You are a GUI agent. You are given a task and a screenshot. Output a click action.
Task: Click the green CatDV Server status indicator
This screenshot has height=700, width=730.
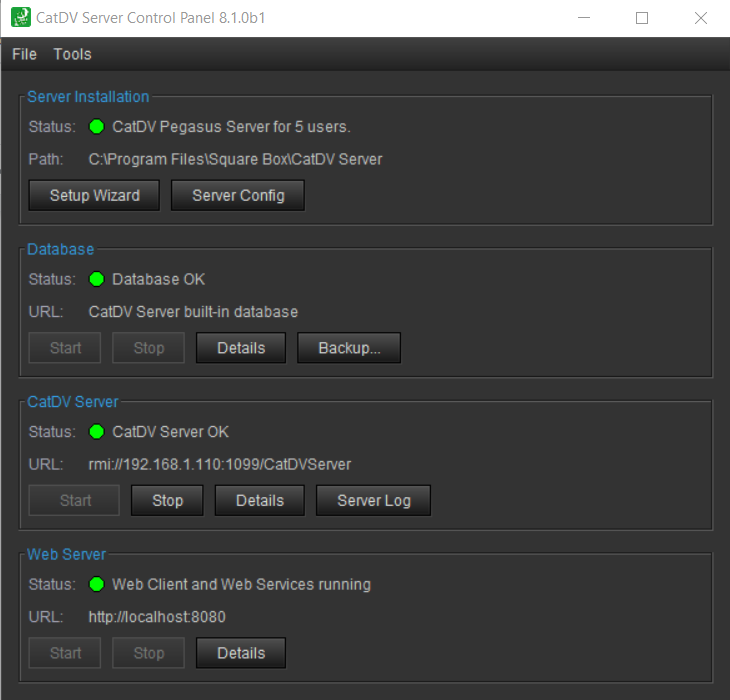[97, 431]
